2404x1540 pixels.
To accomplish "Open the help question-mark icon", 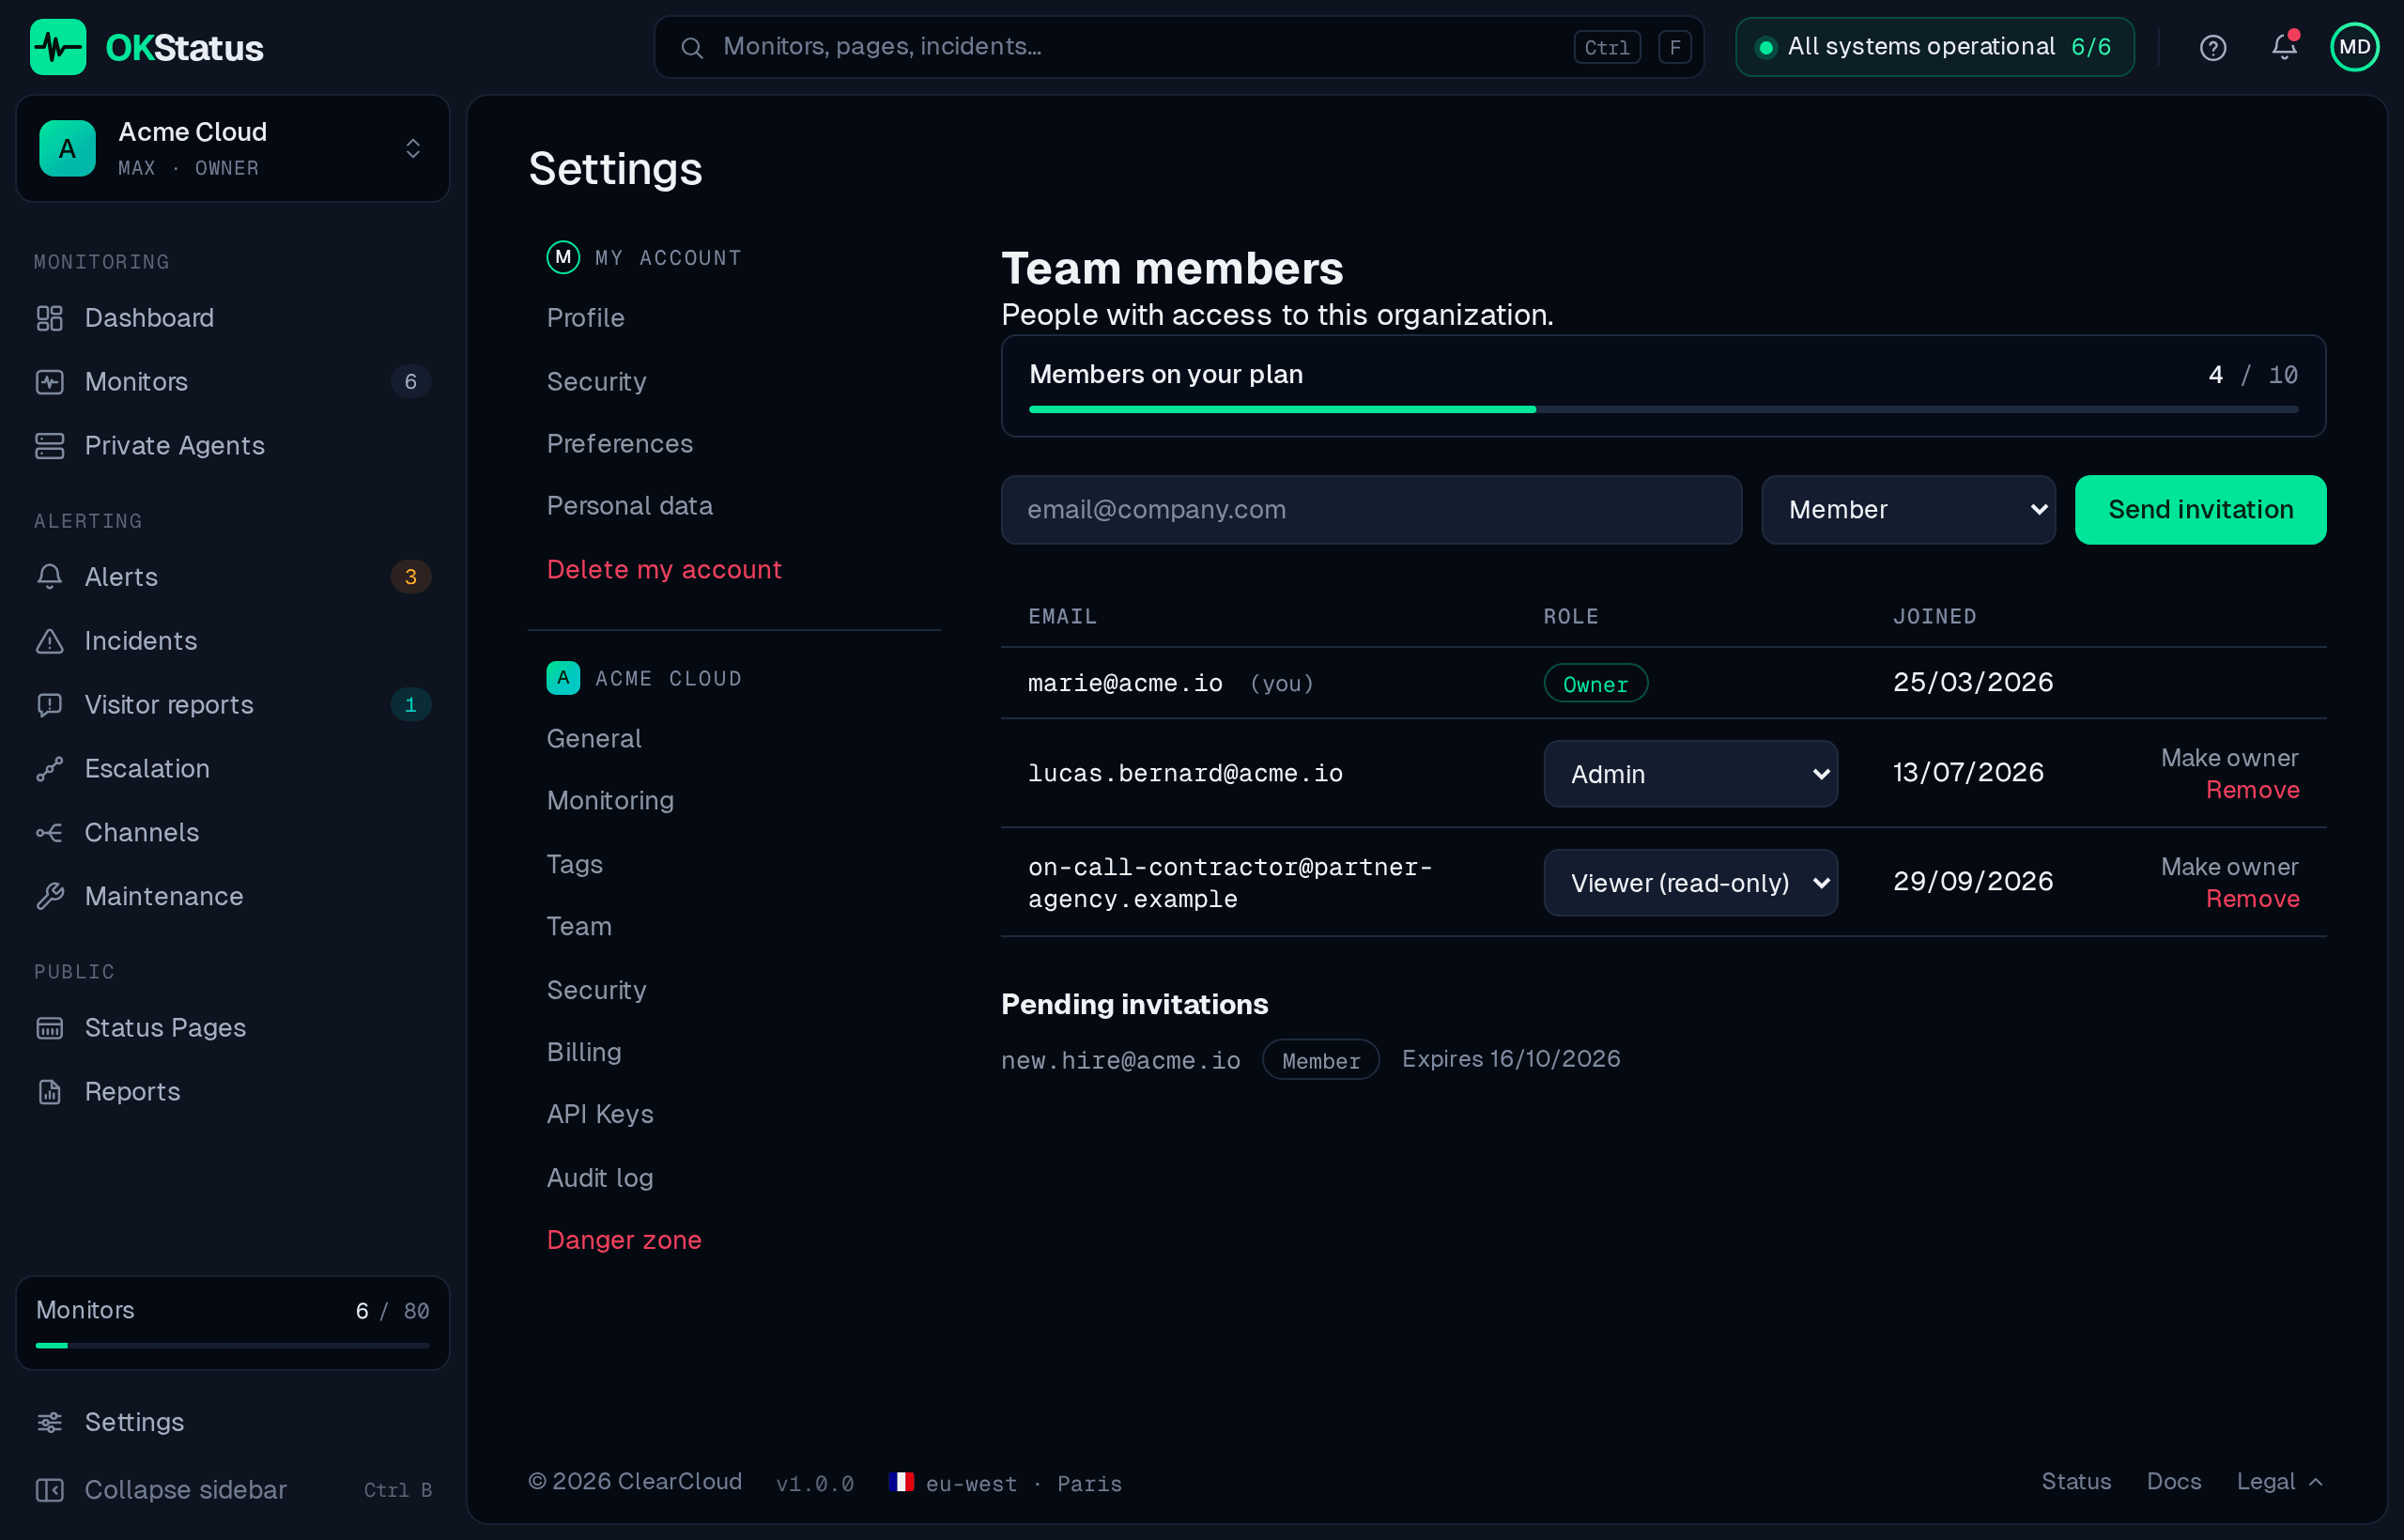I will pyautogui.click(x=2212, y=47).
